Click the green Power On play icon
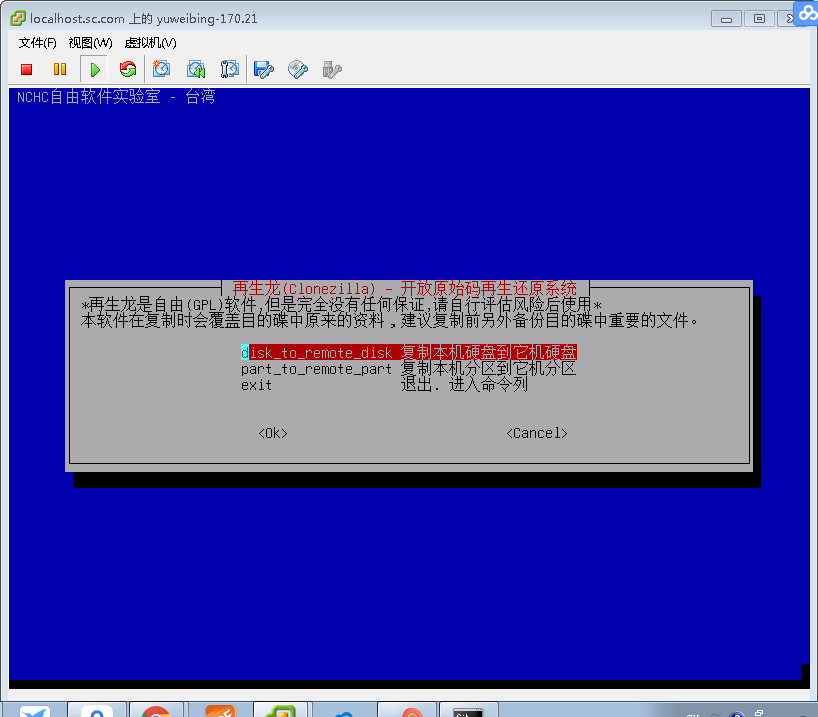 click(x=94, y=69)
